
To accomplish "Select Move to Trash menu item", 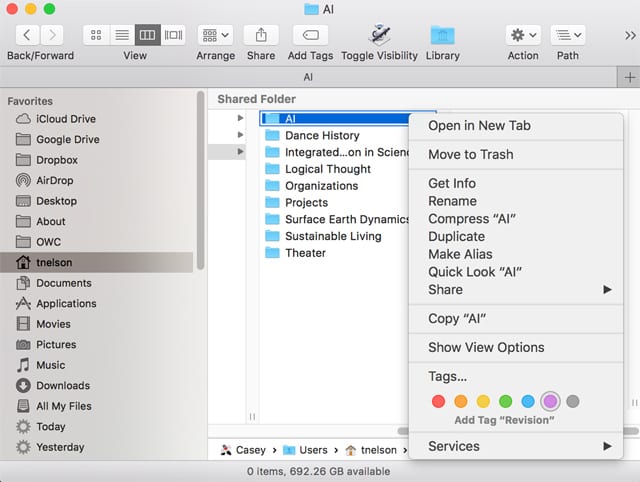I will point(470,154).
